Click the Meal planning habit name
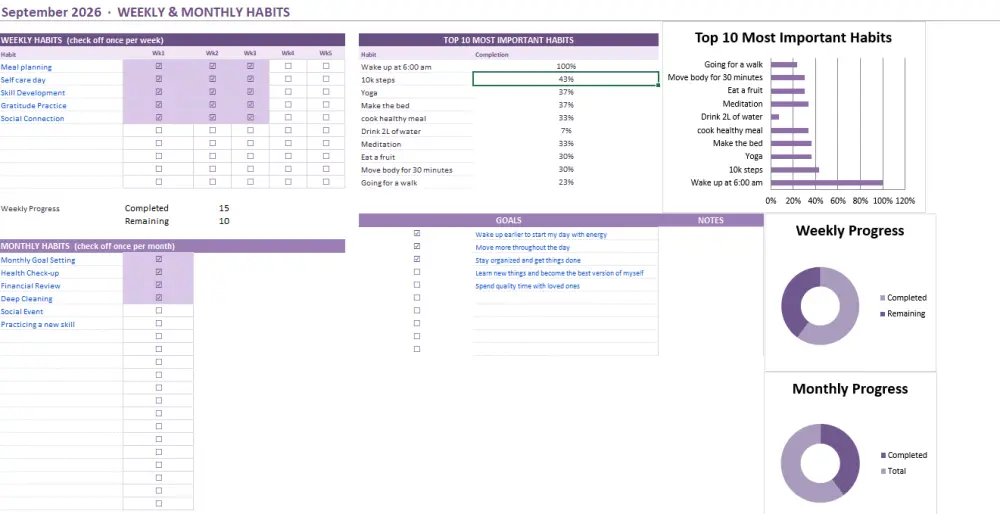Viewport: 1000px width, 514px height. pyautogui.click(x=26, y=67)
